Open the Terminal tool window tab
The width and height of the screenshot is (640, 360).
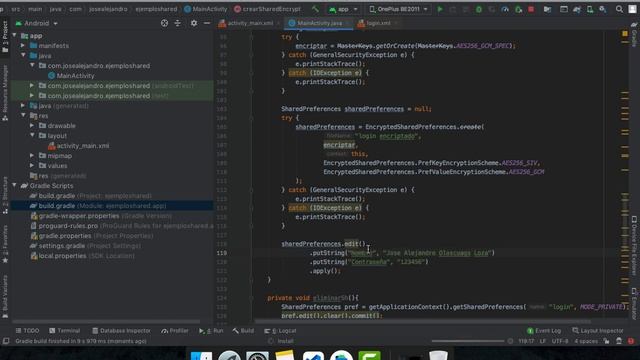[64, 331]
